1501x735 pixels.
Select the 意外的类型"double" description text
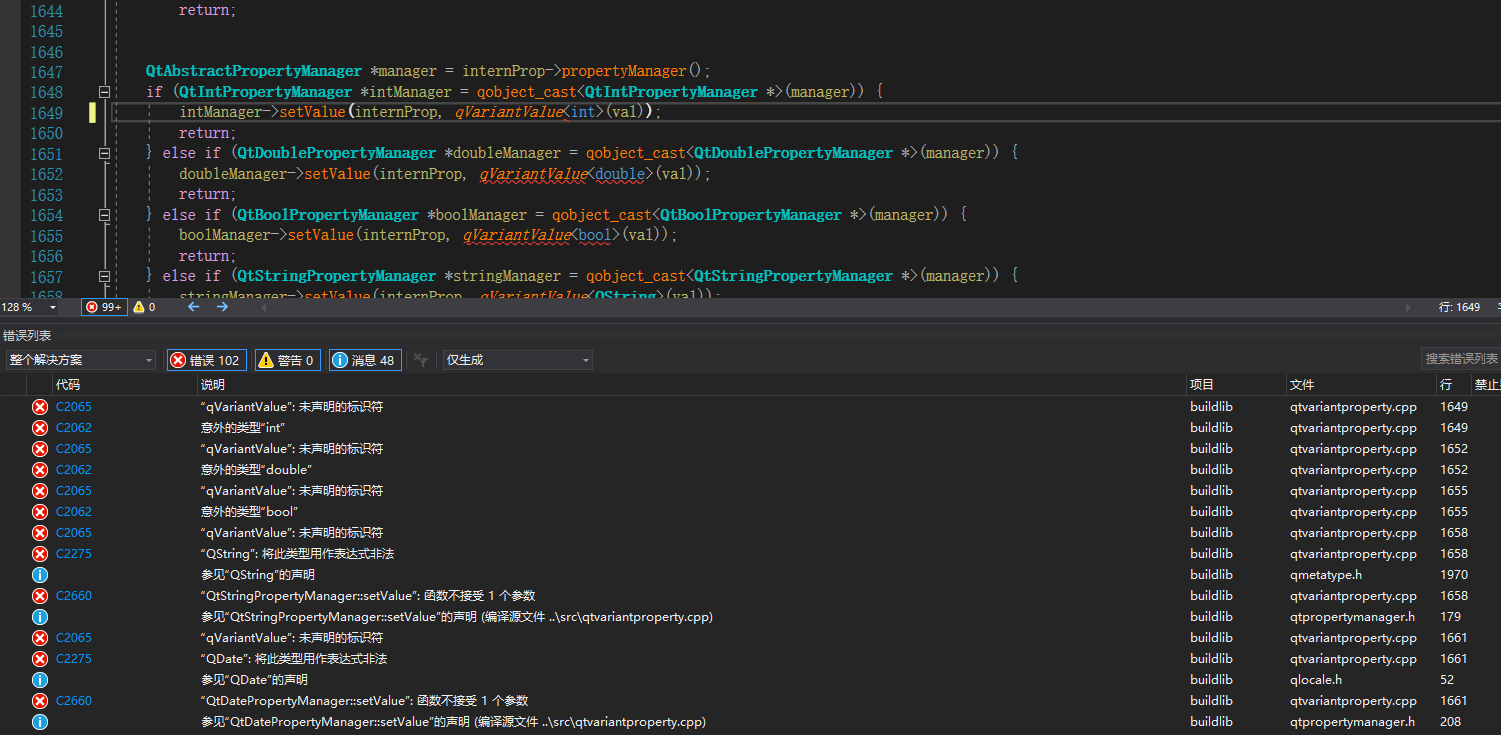pos(257,470)
